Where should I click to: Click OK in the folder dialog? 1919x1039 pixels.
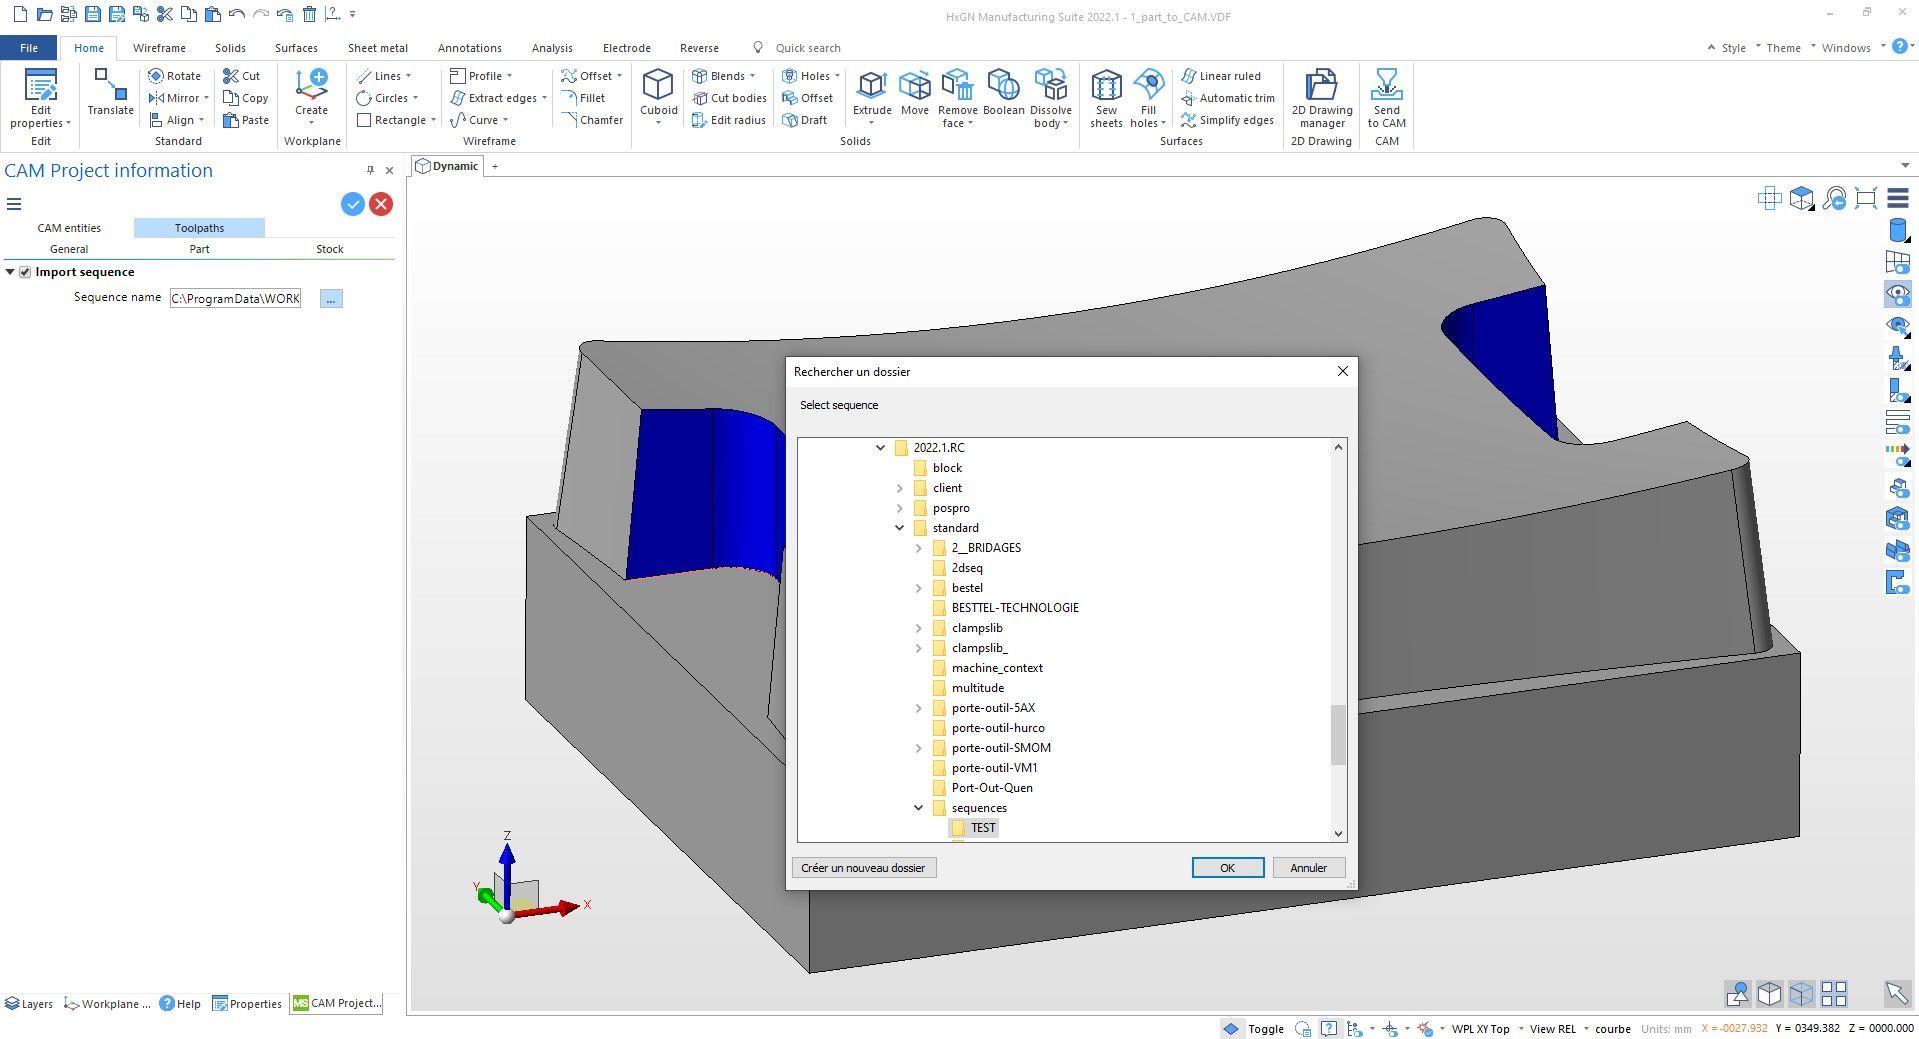(1227, 868)
